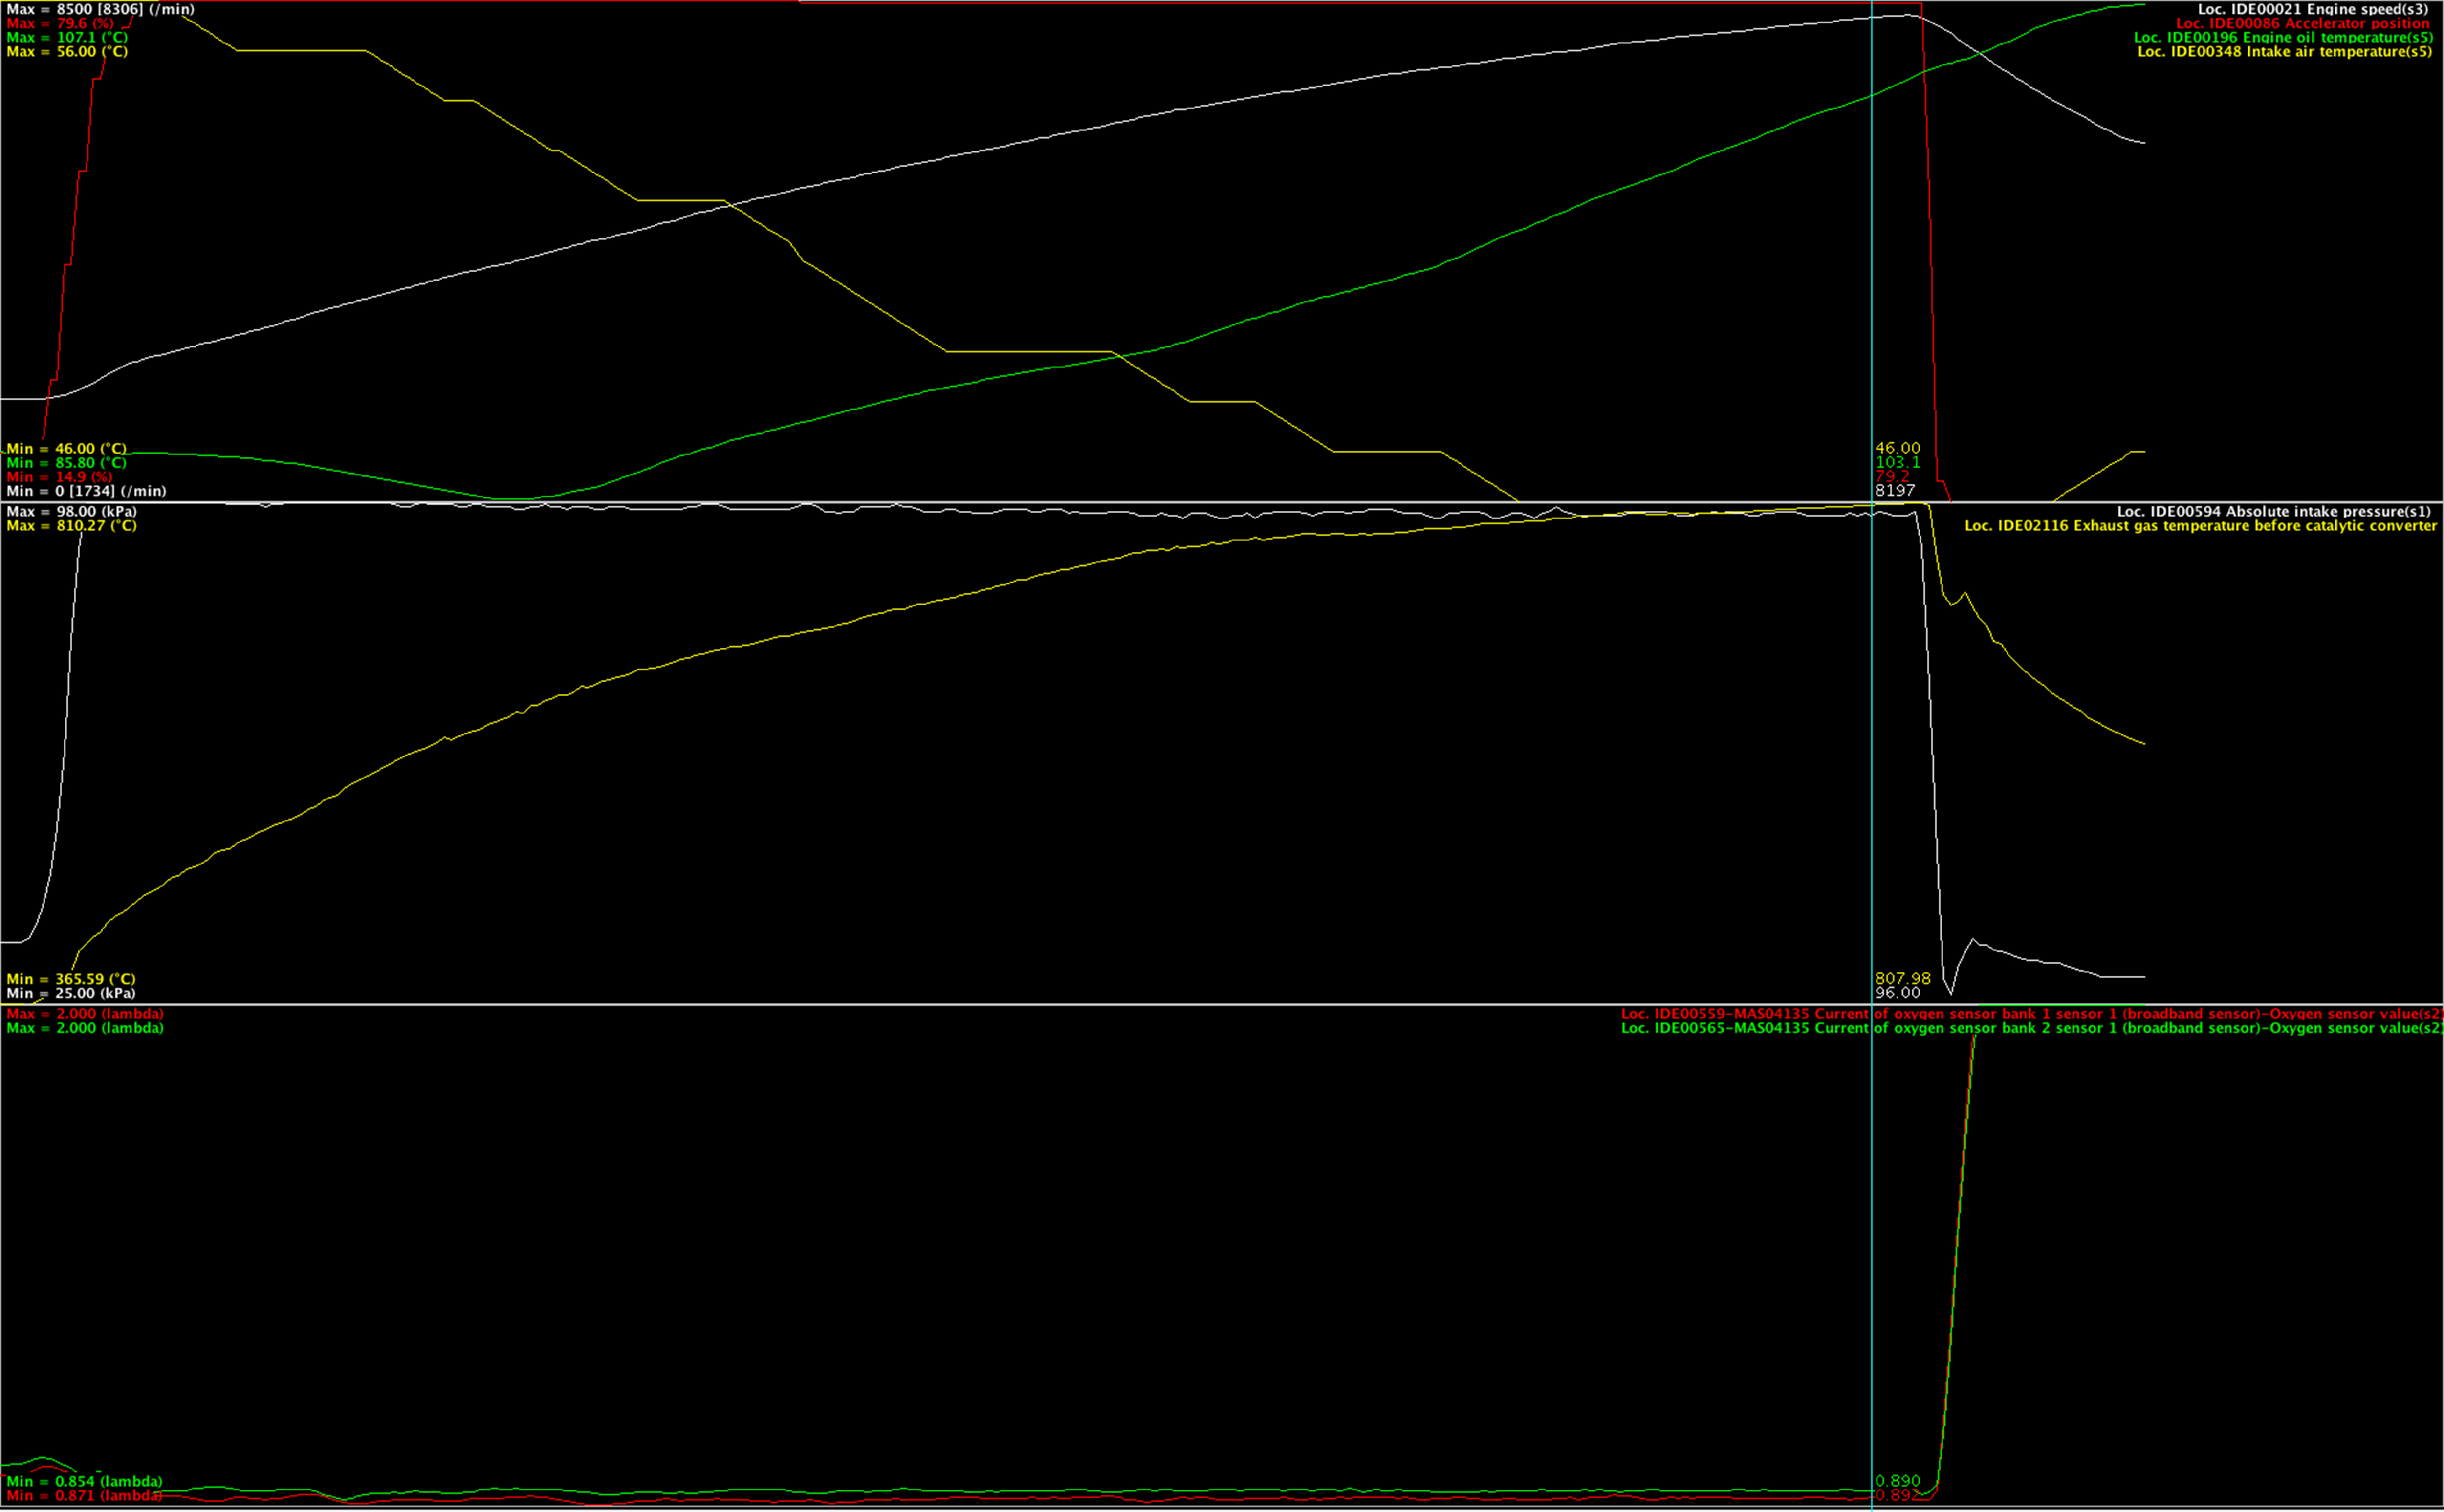
Task: Click the Absolute intake pressure legend label
Action: [x=2273, y=511]
